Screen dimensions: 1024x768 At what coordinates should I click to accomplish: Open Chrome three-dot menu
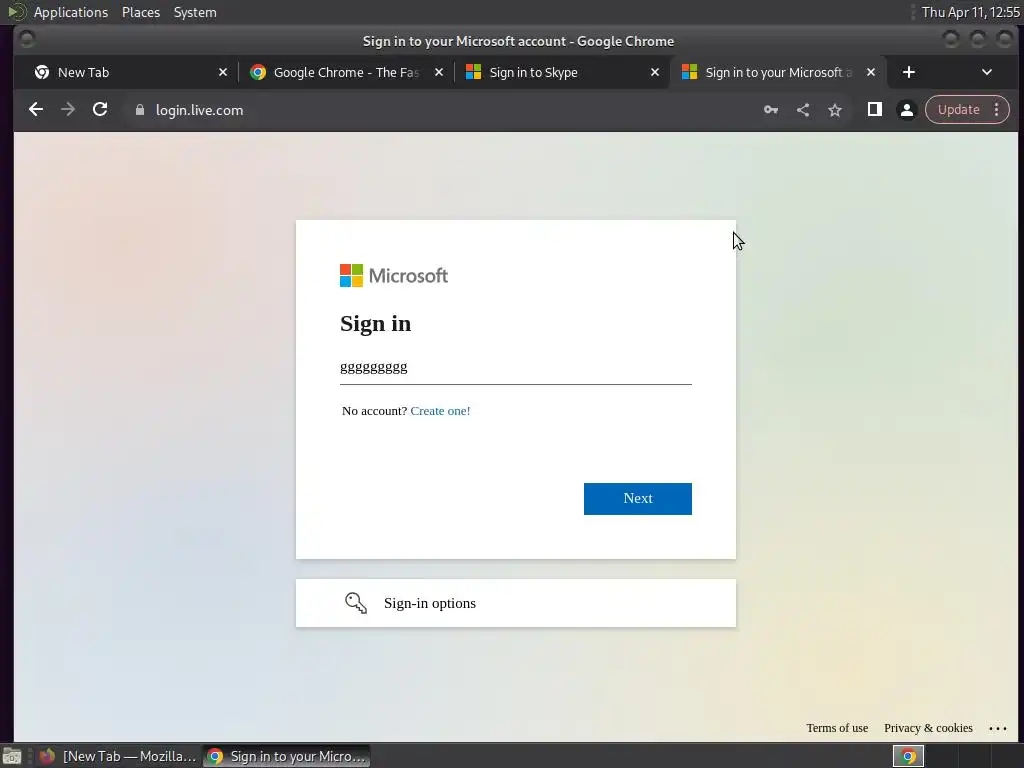(x=997, y=110)
